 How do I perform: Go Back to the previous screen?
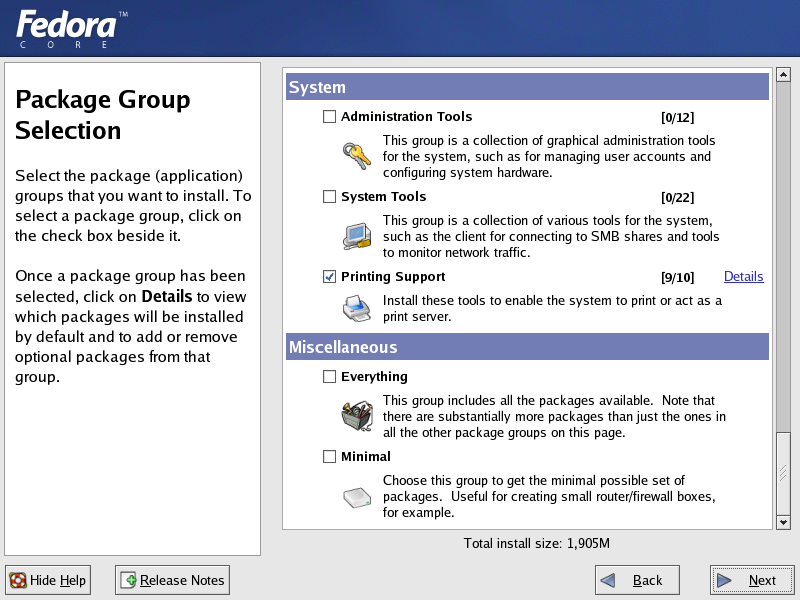click(x=637, y=580)
